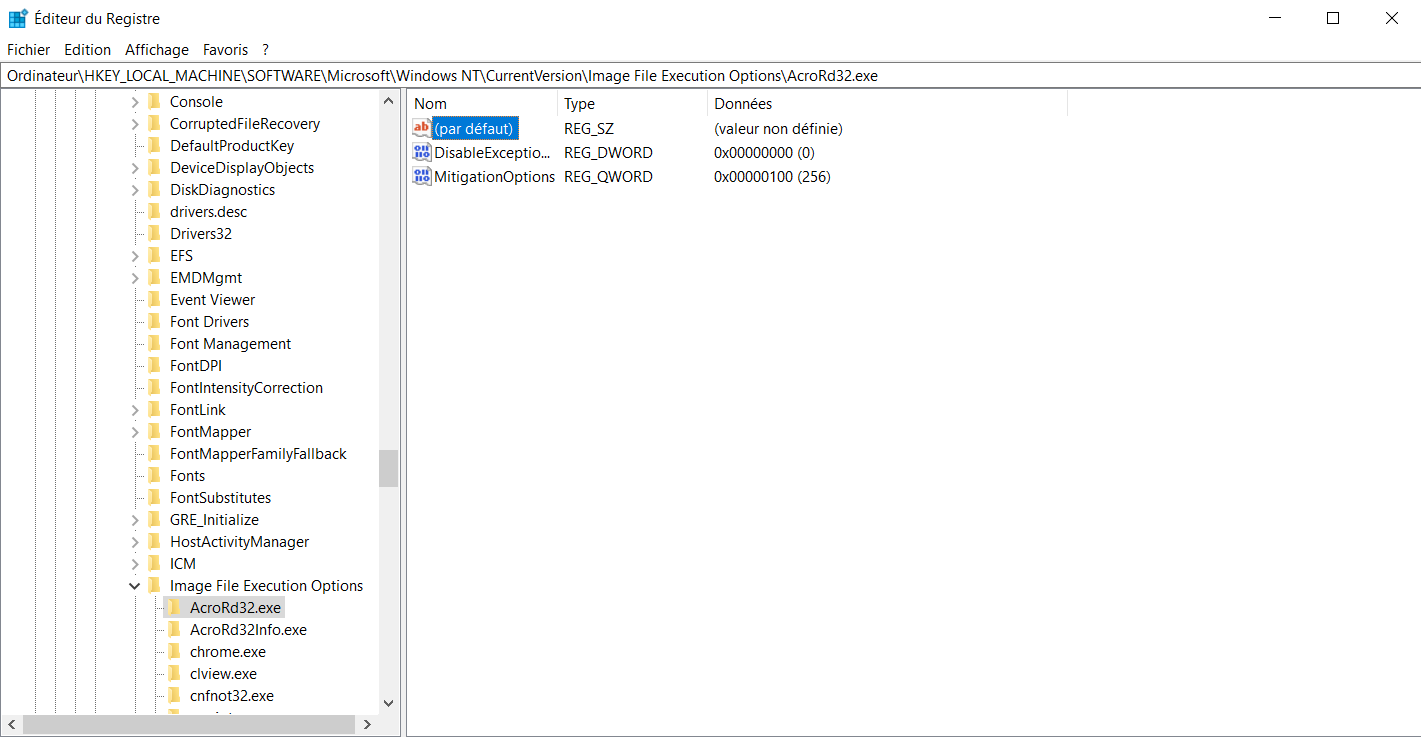The height and width of the screenshot is (737, 1421).
Task: Expand the Console key
Action: pos(135,102)
